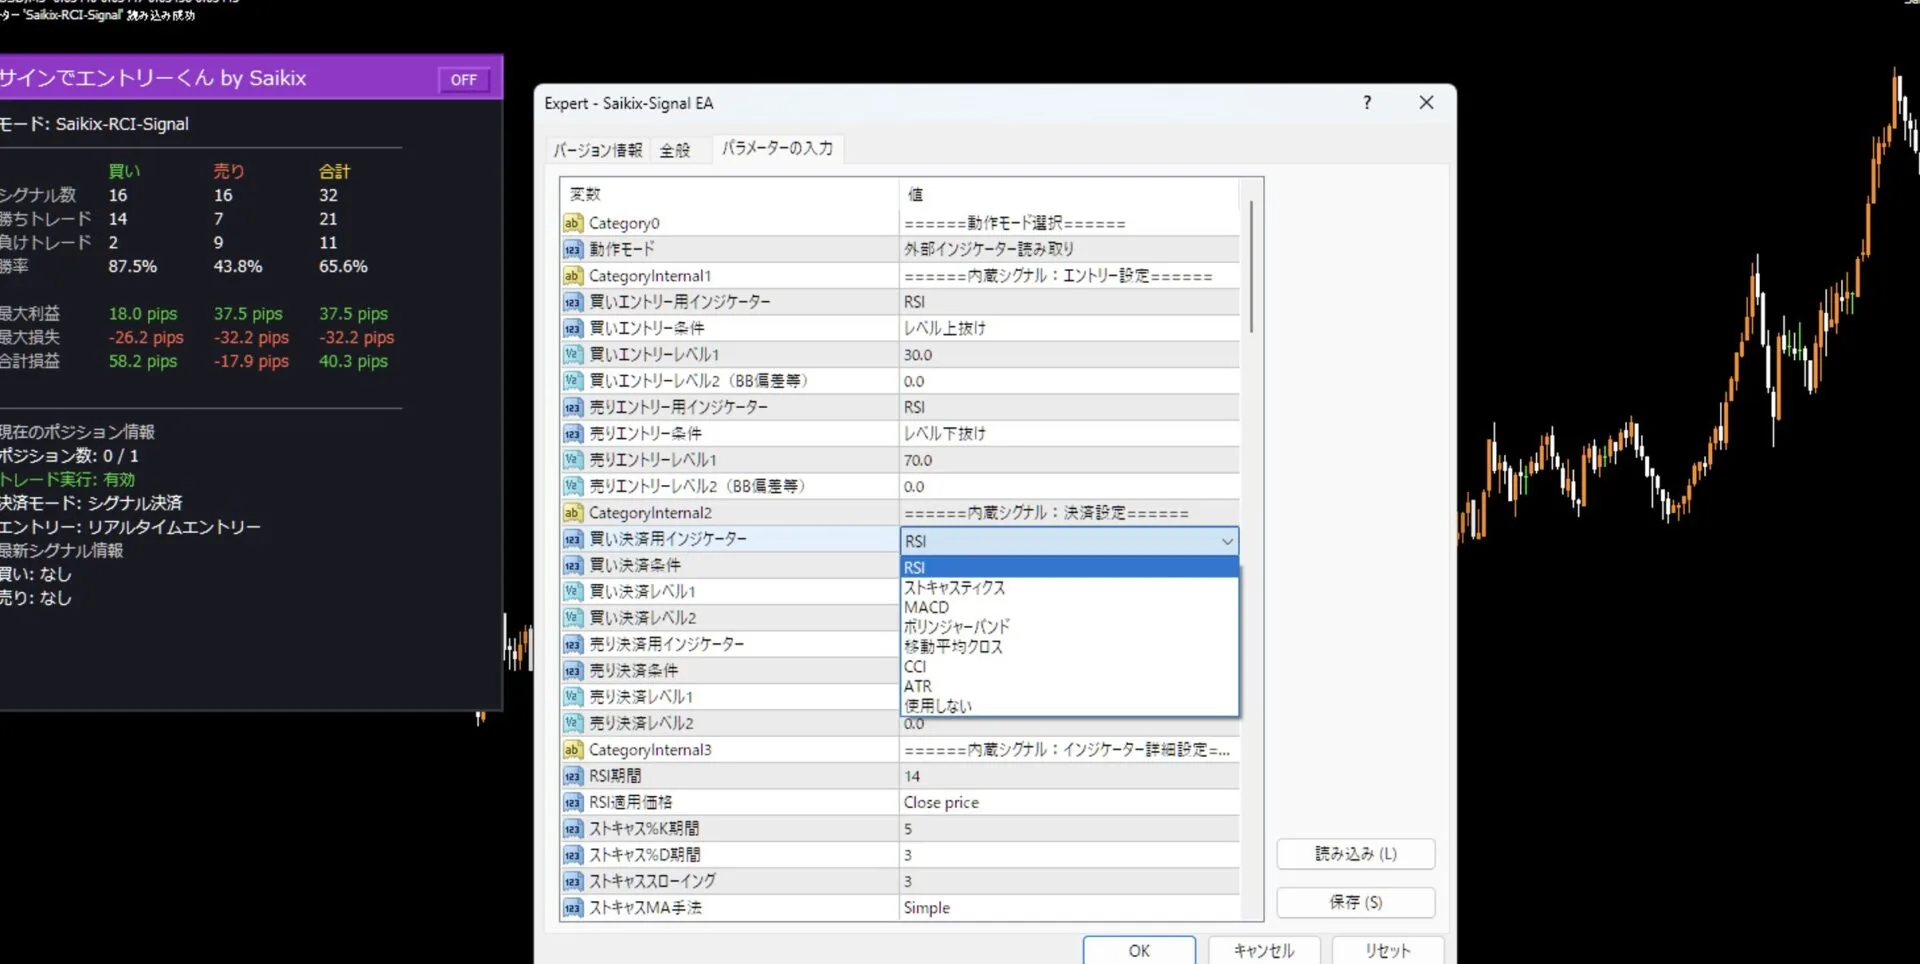Click the numeric icon beside 買いエントリーレベル1

tap(573, 353)
